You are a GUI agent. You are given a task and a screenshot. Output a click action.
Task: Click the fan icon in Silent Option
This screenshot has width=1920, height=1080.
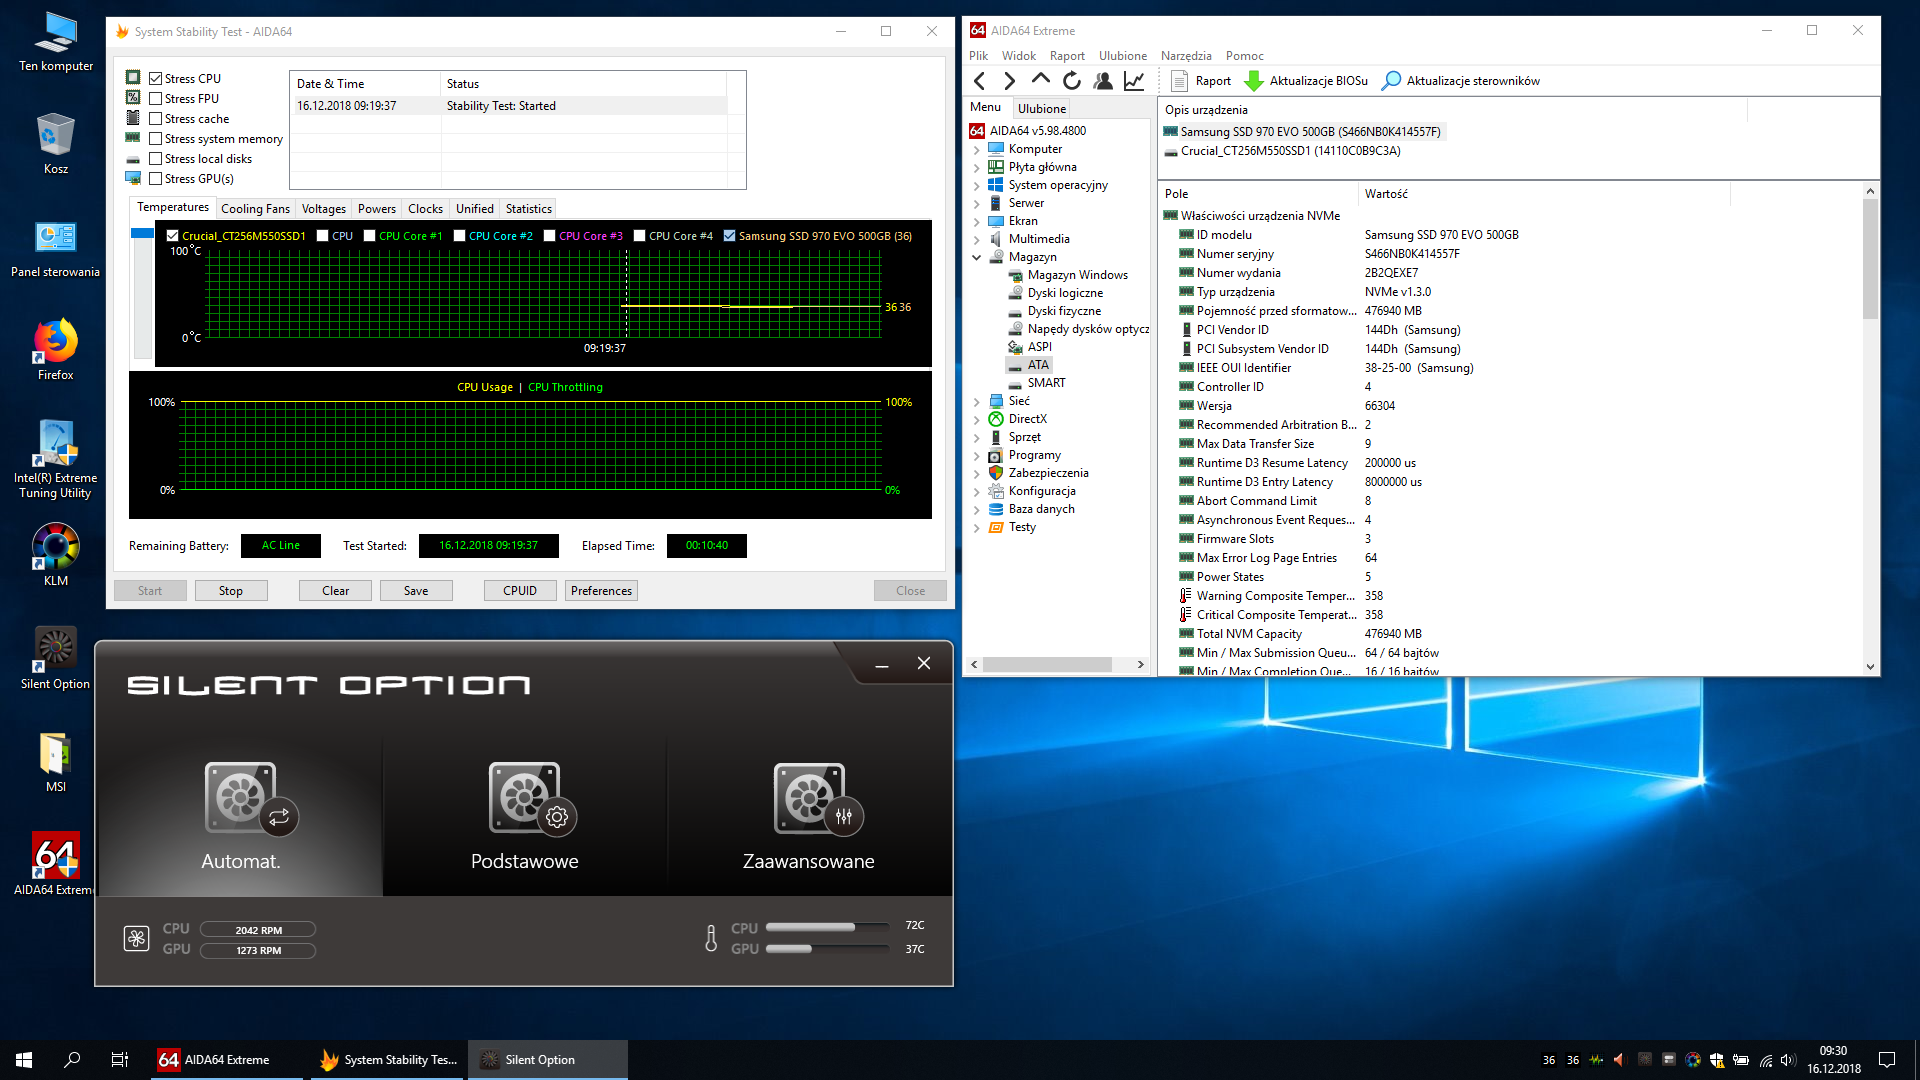pos(137,938)
